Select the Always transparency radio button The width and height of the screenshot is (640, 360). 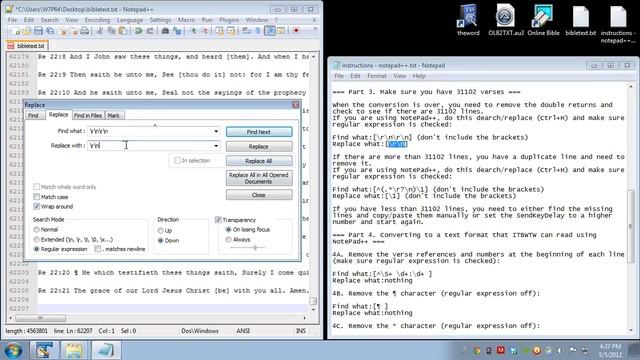[229, 240]
